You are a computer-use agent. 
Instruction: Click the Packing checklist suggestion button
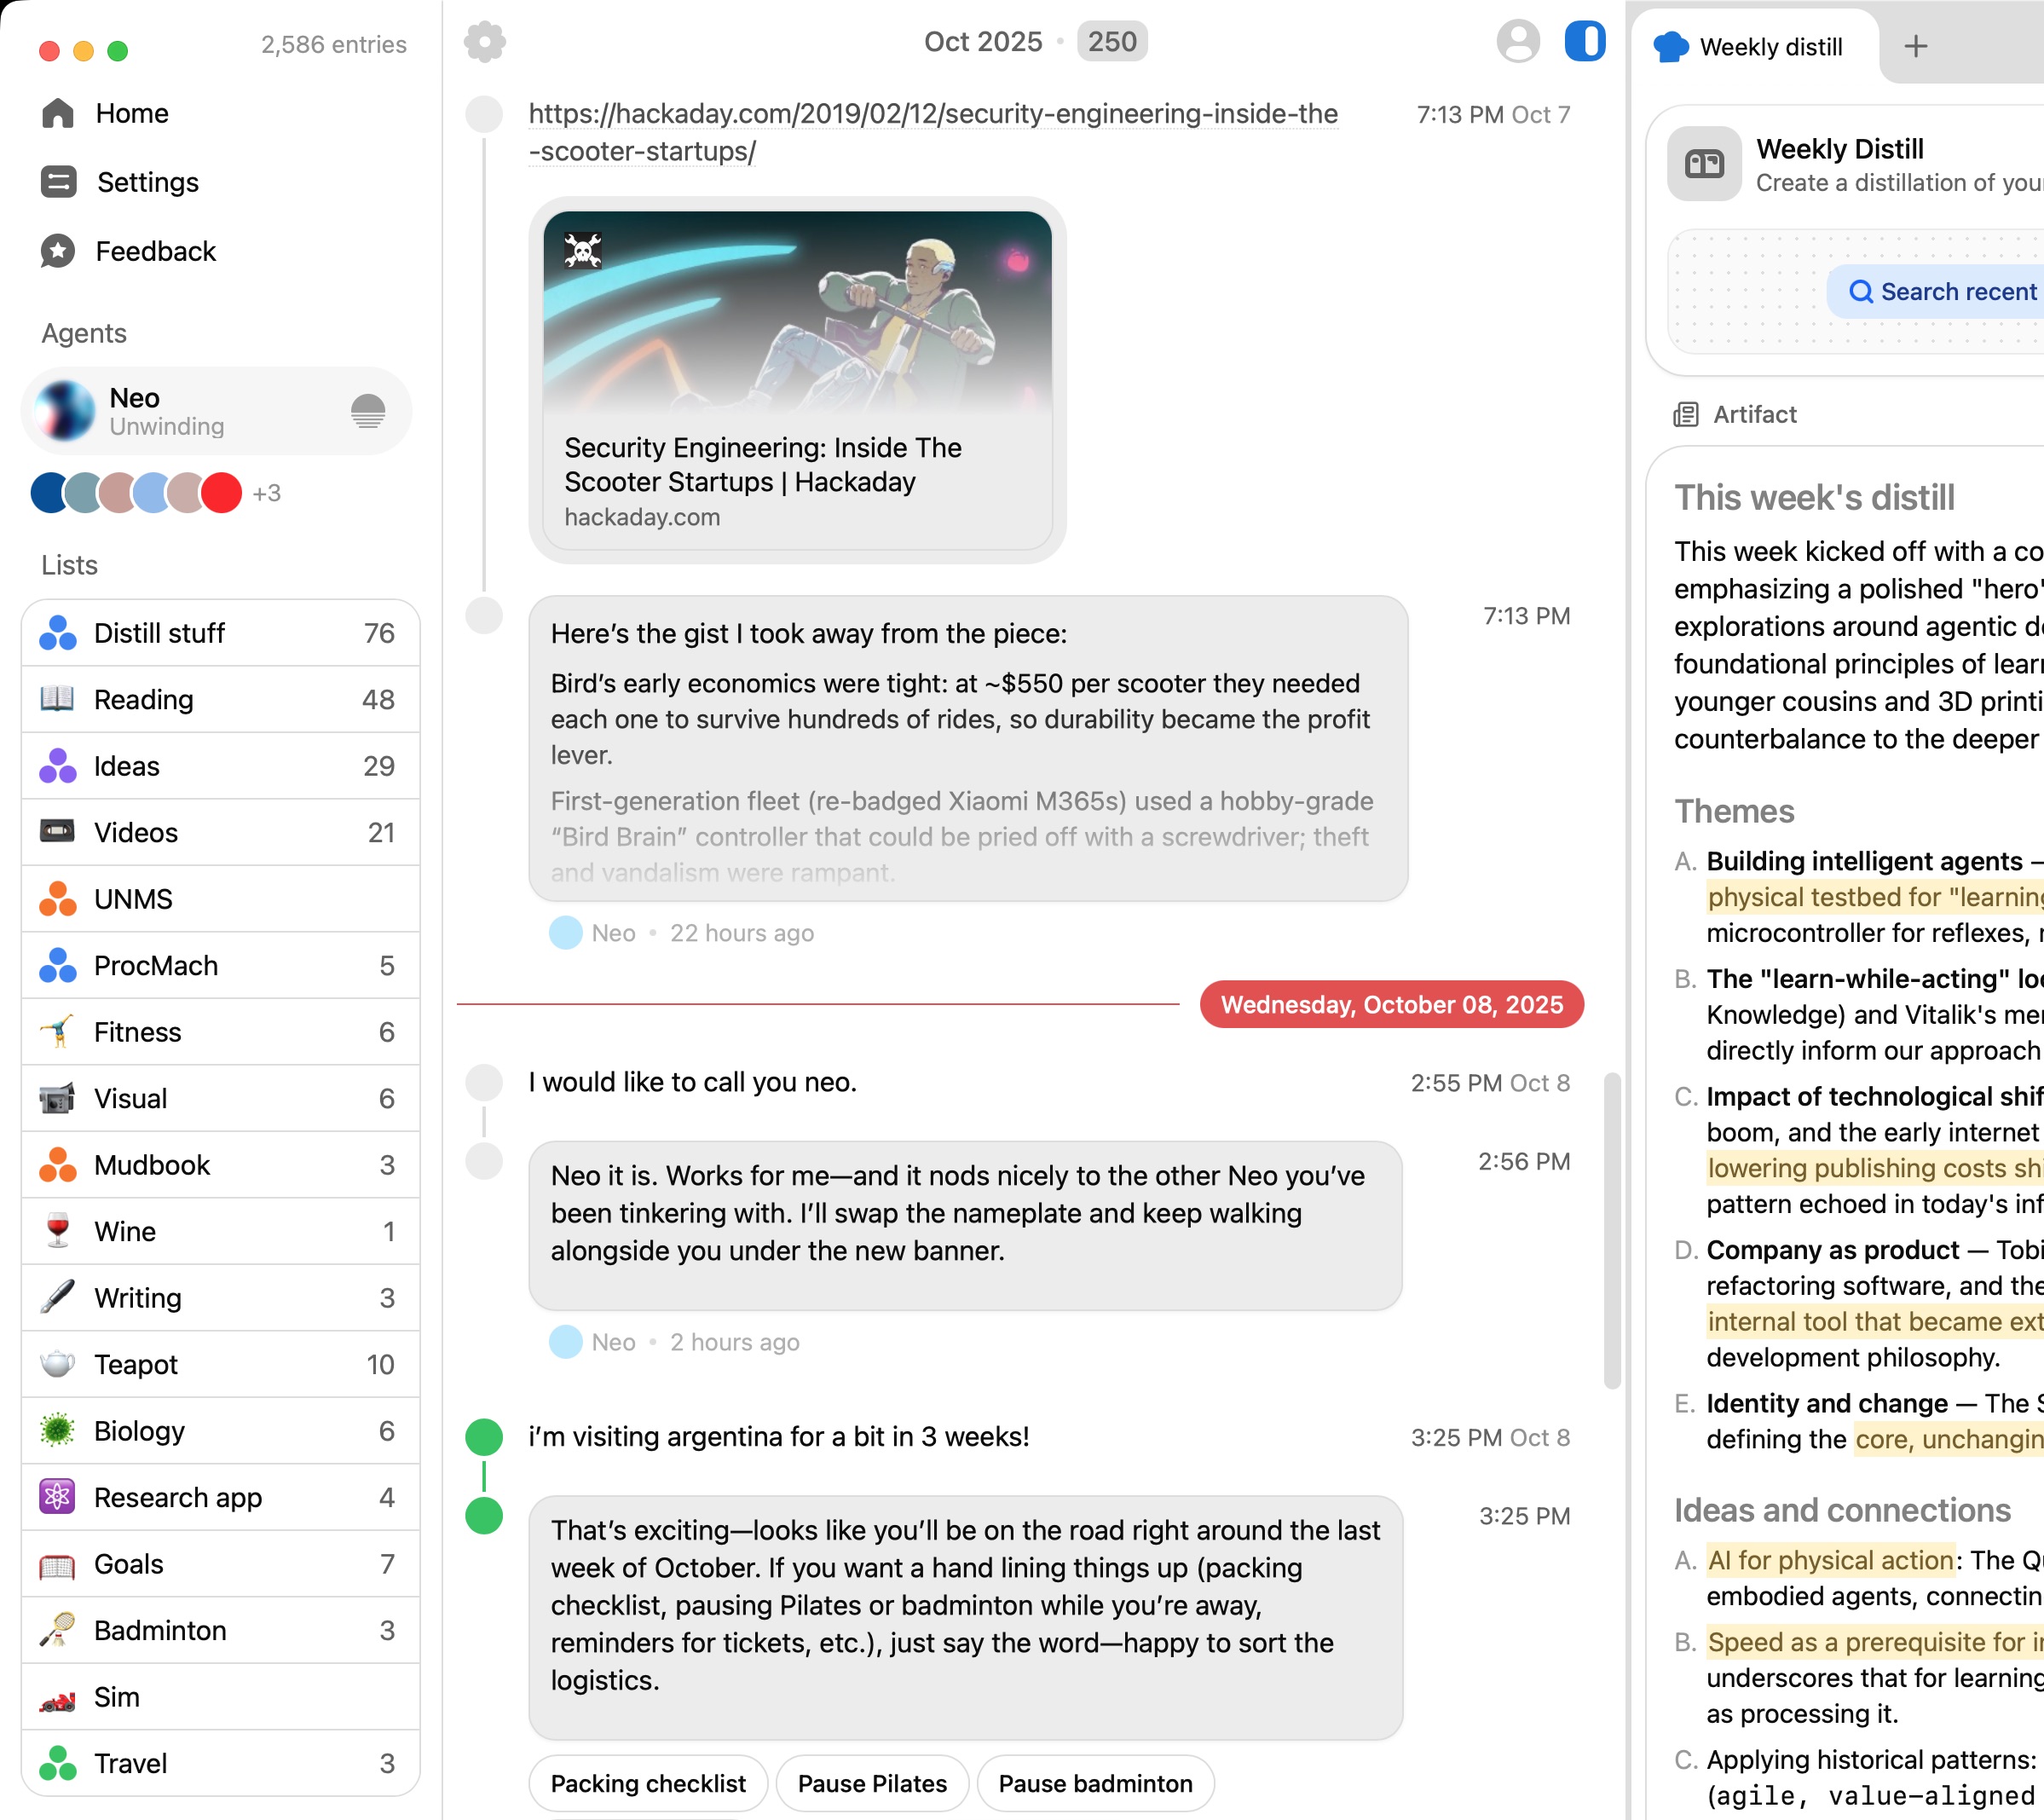[647, 1783]
